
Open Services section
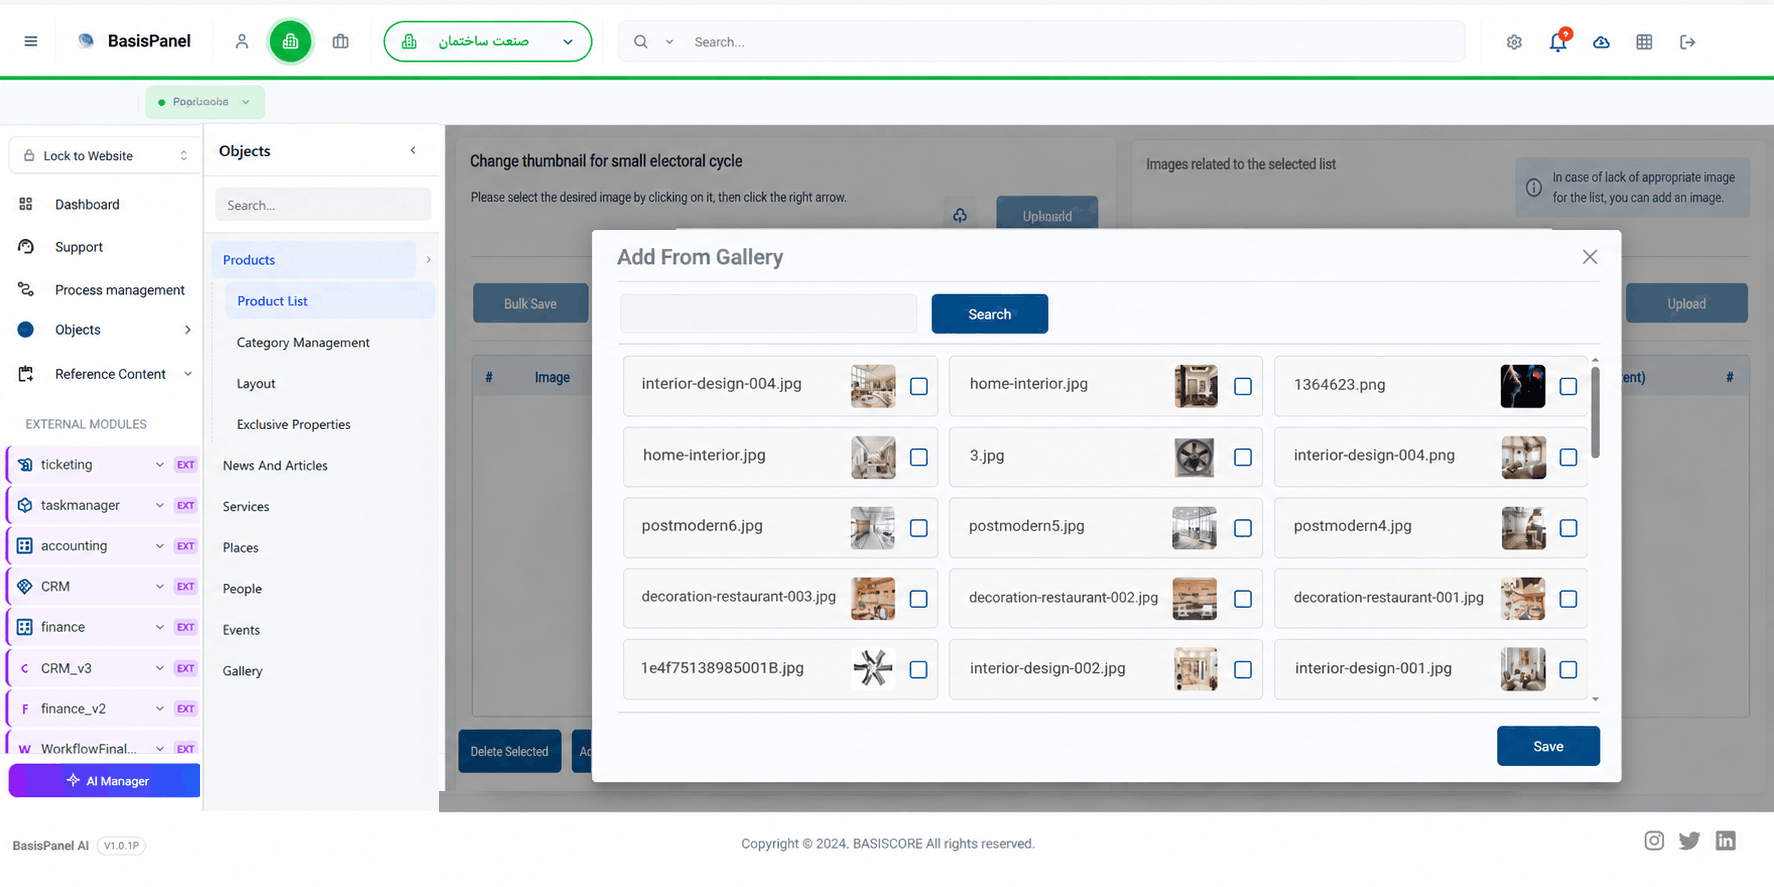(x=246, y=507)
